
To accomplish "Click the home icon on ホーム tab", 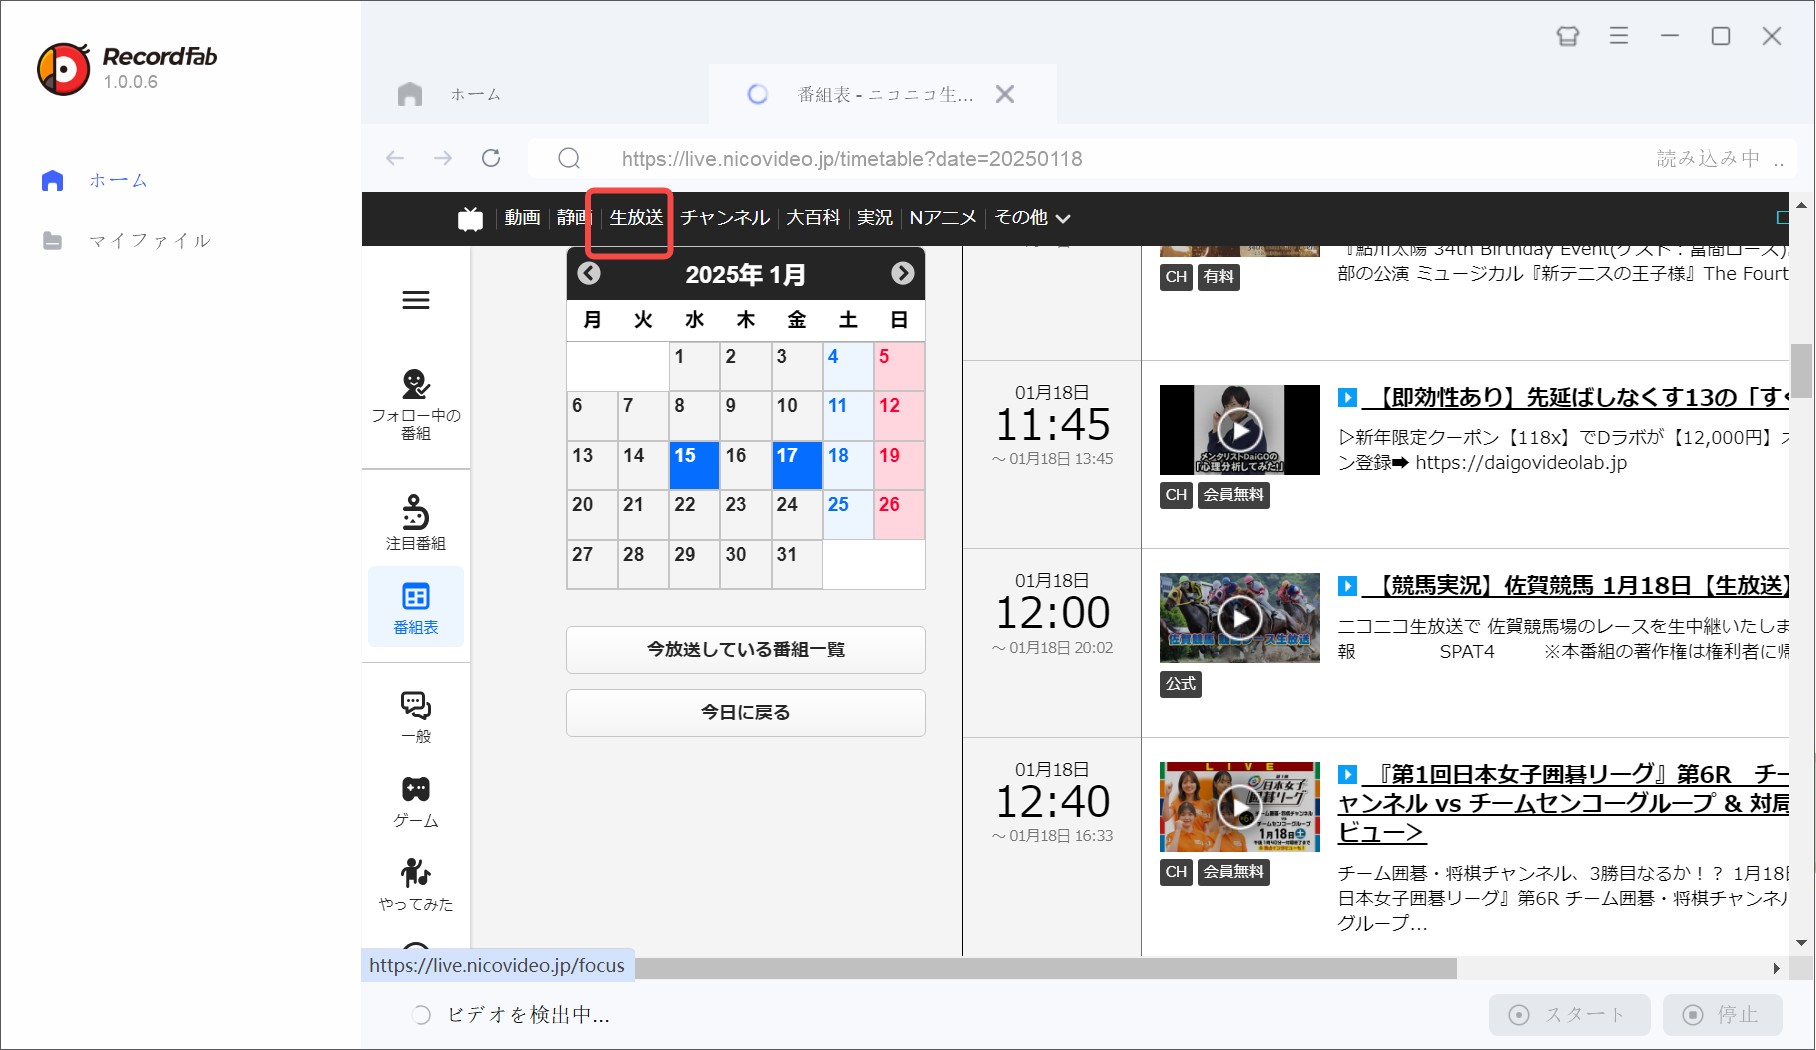I will click(x=410, y=94).
